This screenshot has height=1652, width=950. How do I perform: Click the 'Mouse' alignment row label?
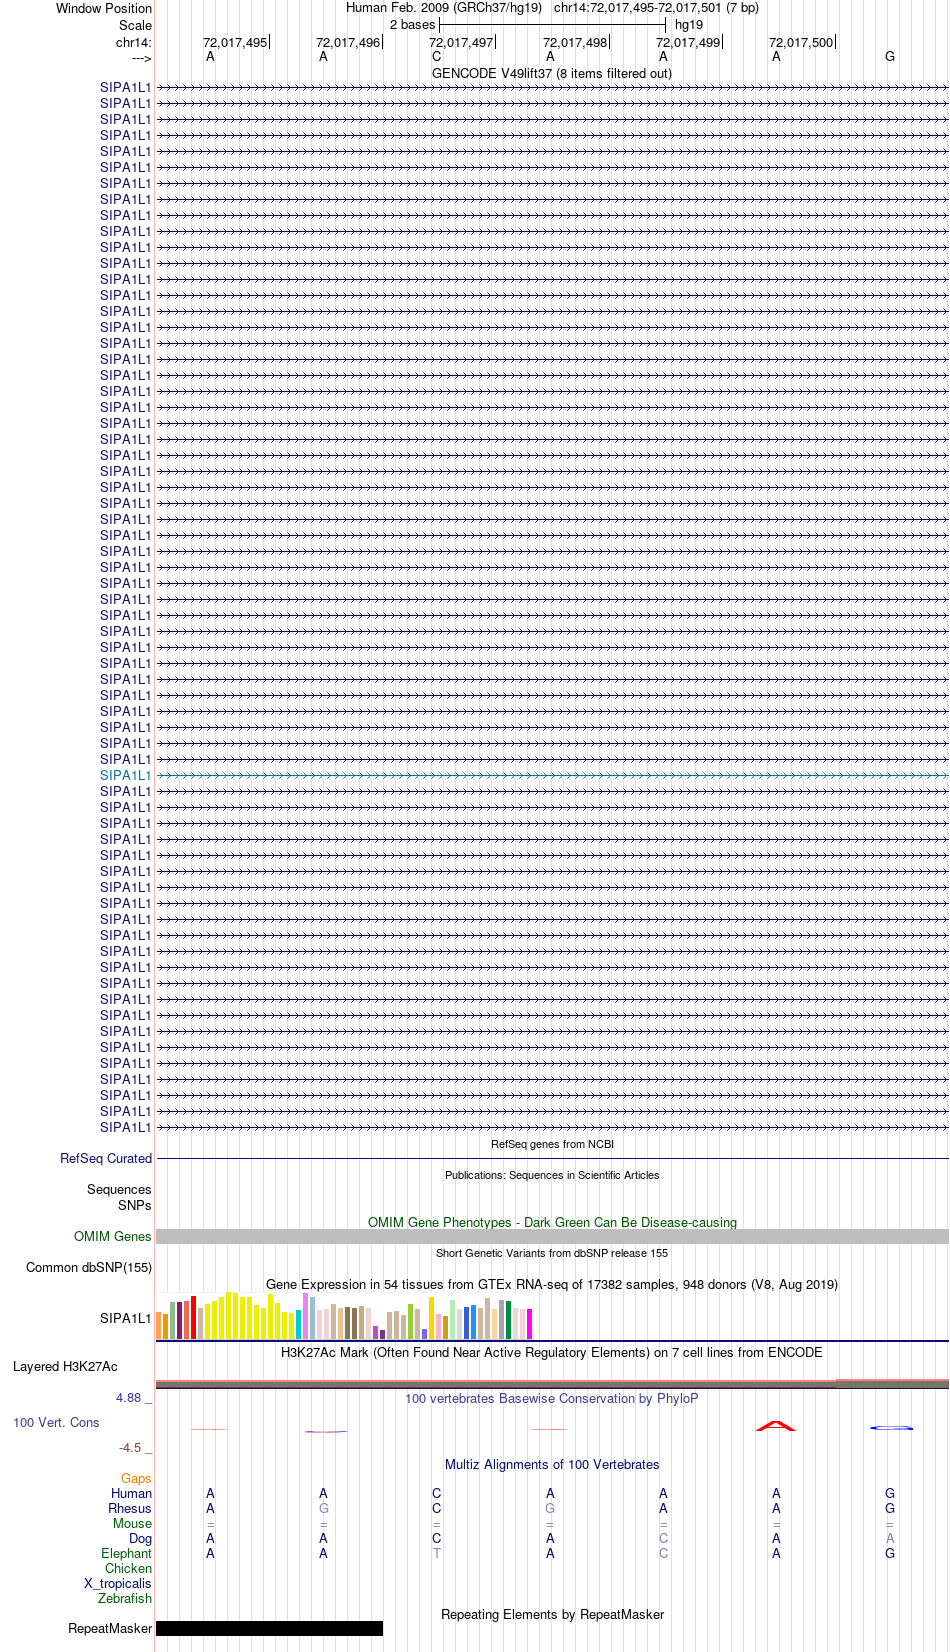pyautogui.click(x=132, y=1523)
